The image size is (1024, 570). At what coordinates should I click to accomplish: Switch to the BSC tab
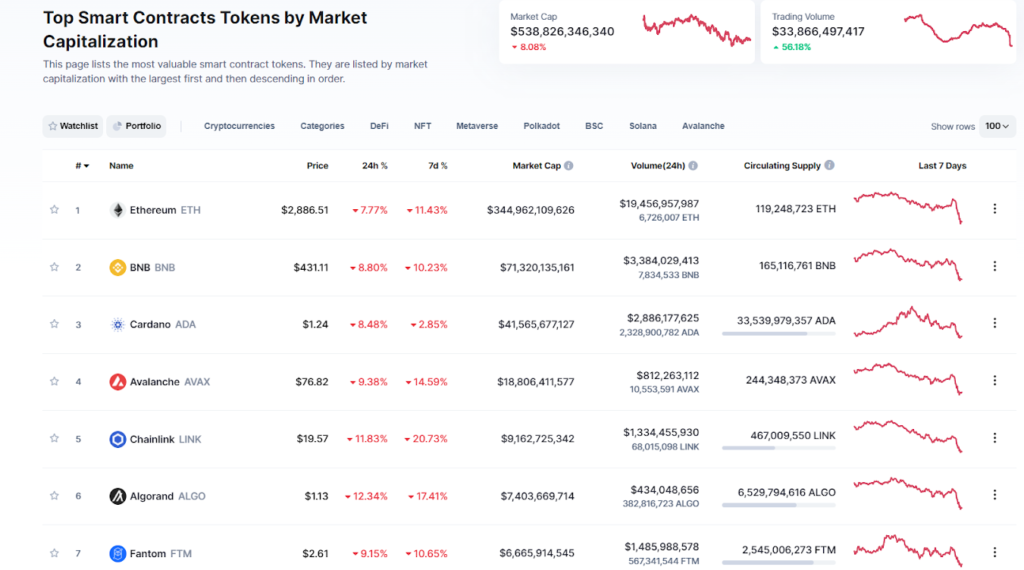point(594,126)
